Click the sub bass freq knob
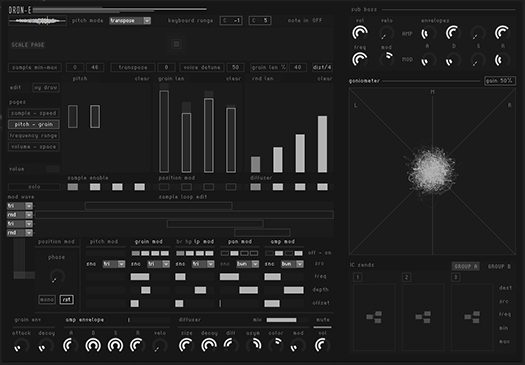Screen dimensions: 525x365 360,60
